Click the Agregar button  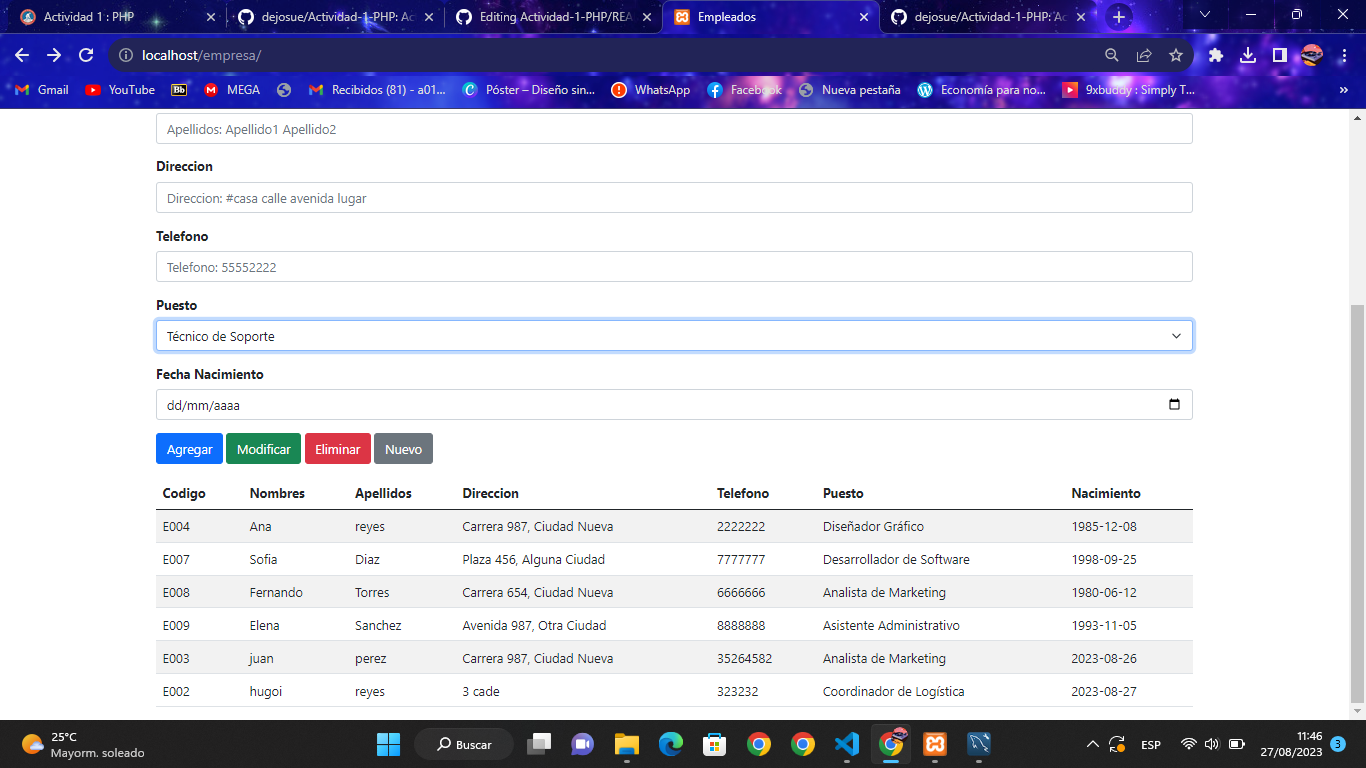coord(189,448)
